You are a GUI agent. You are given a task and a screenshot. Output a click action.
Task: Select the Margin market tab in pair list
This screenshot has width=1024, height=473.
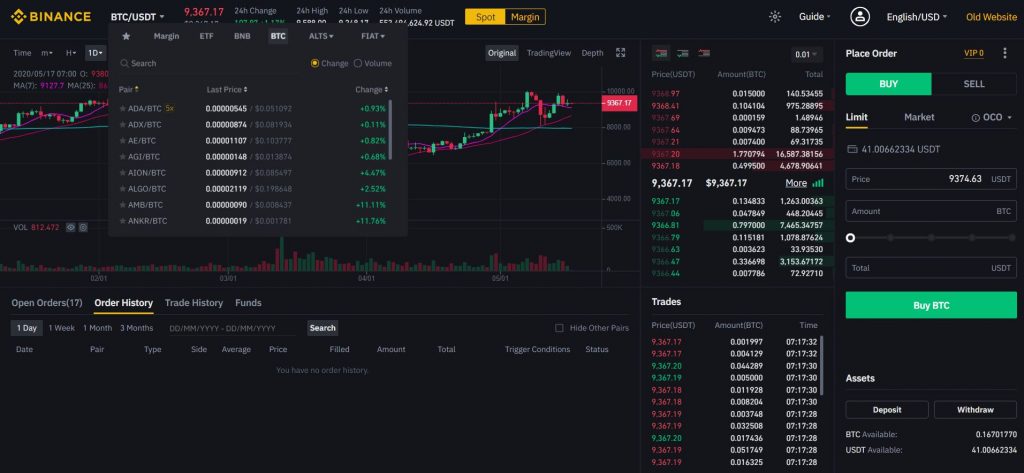point(167,37)
